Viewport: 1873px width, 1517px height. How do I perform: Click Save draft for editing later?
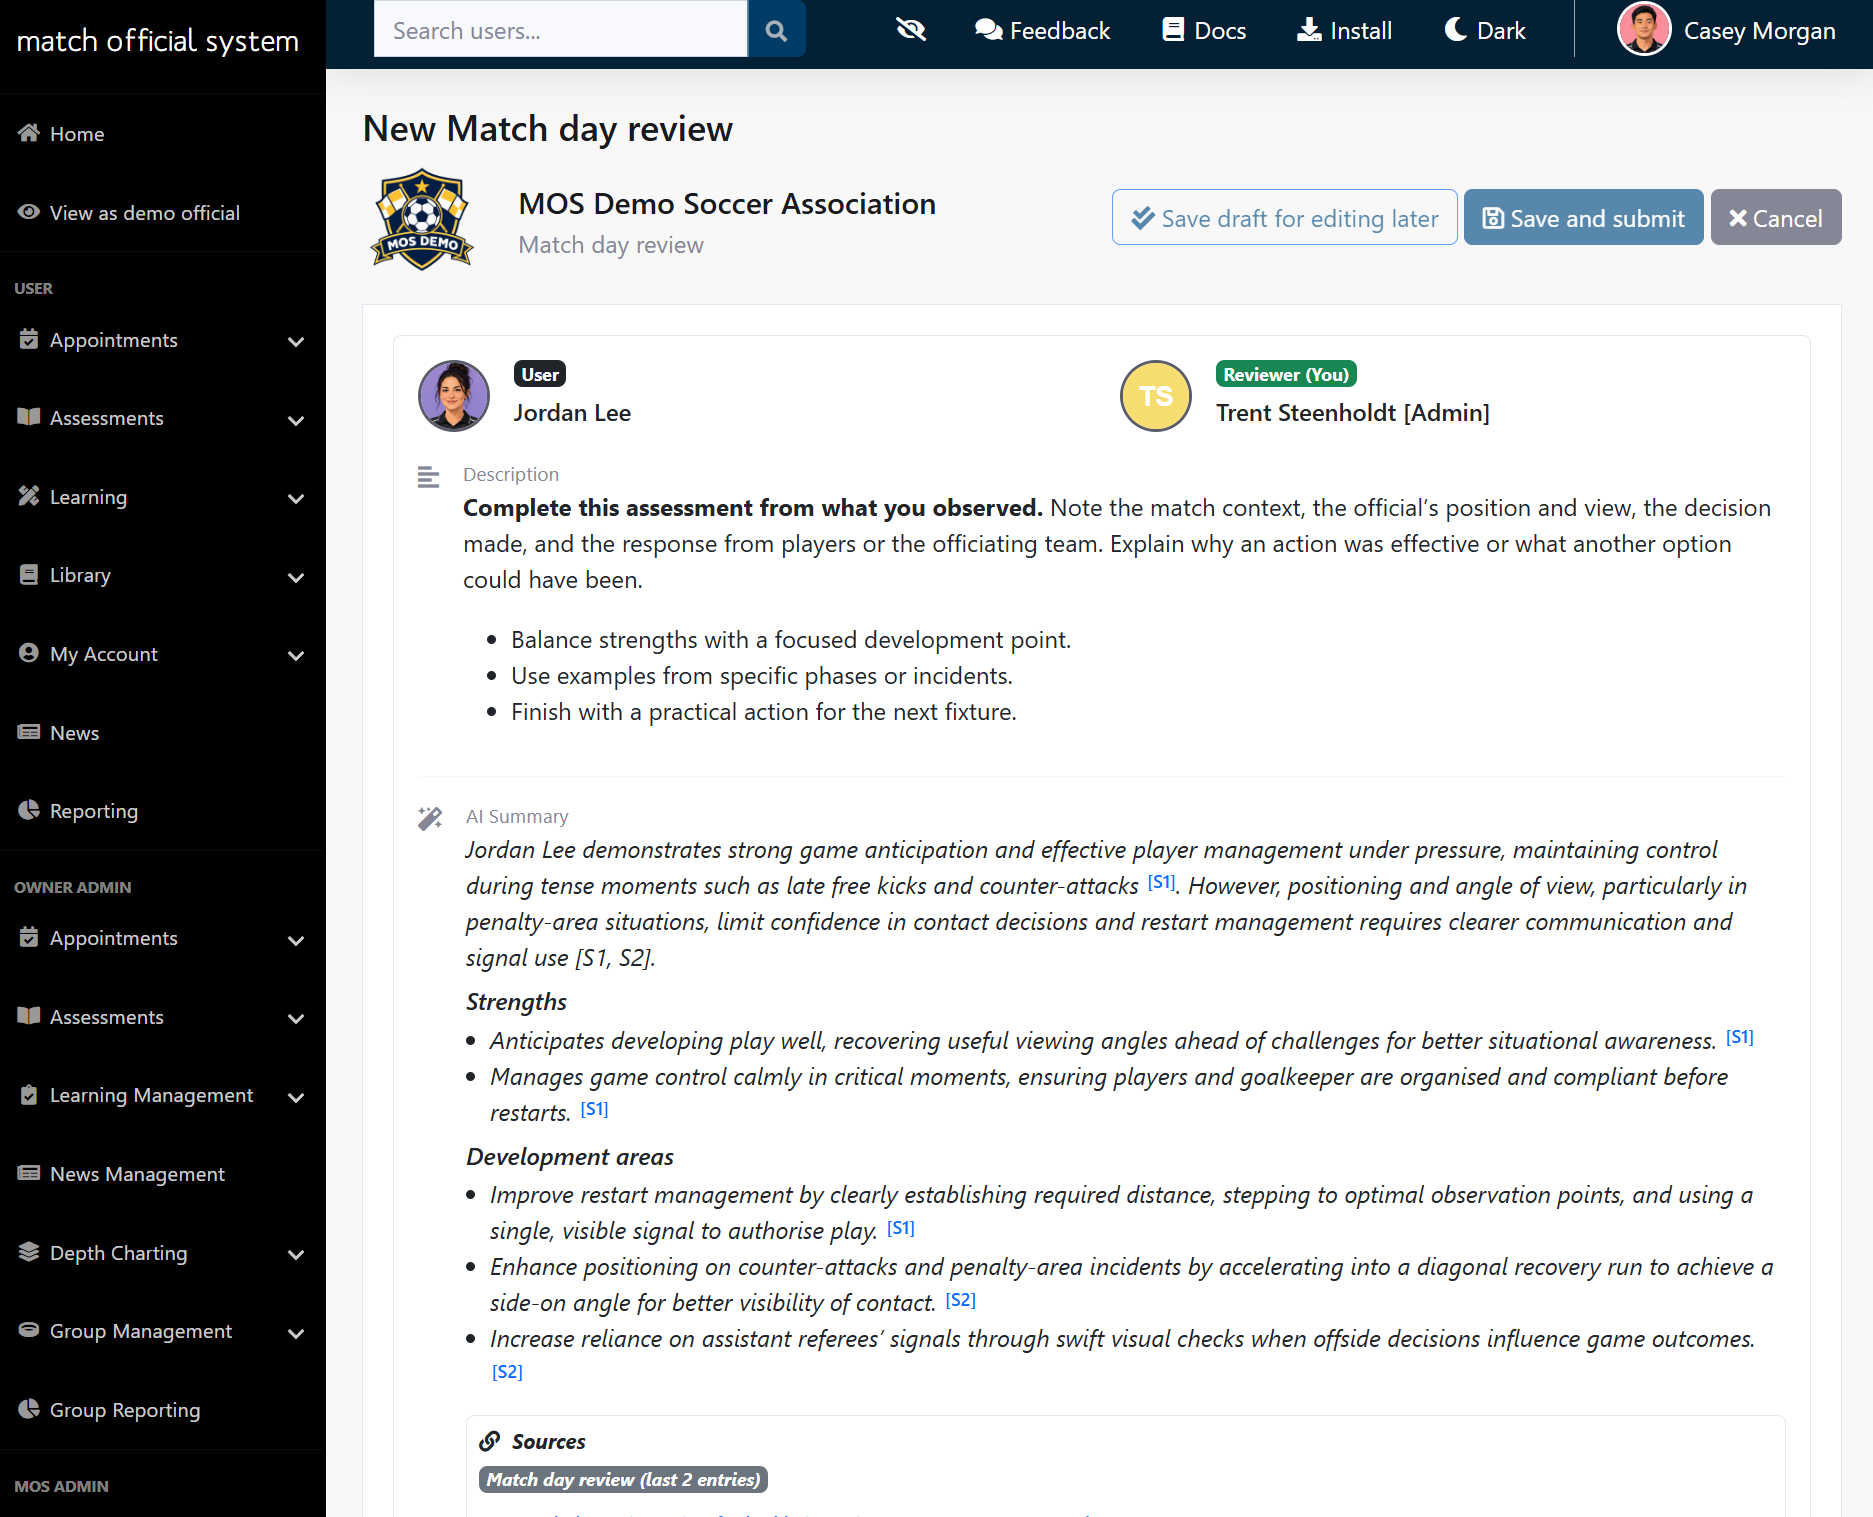click(x=1284, y=217)
